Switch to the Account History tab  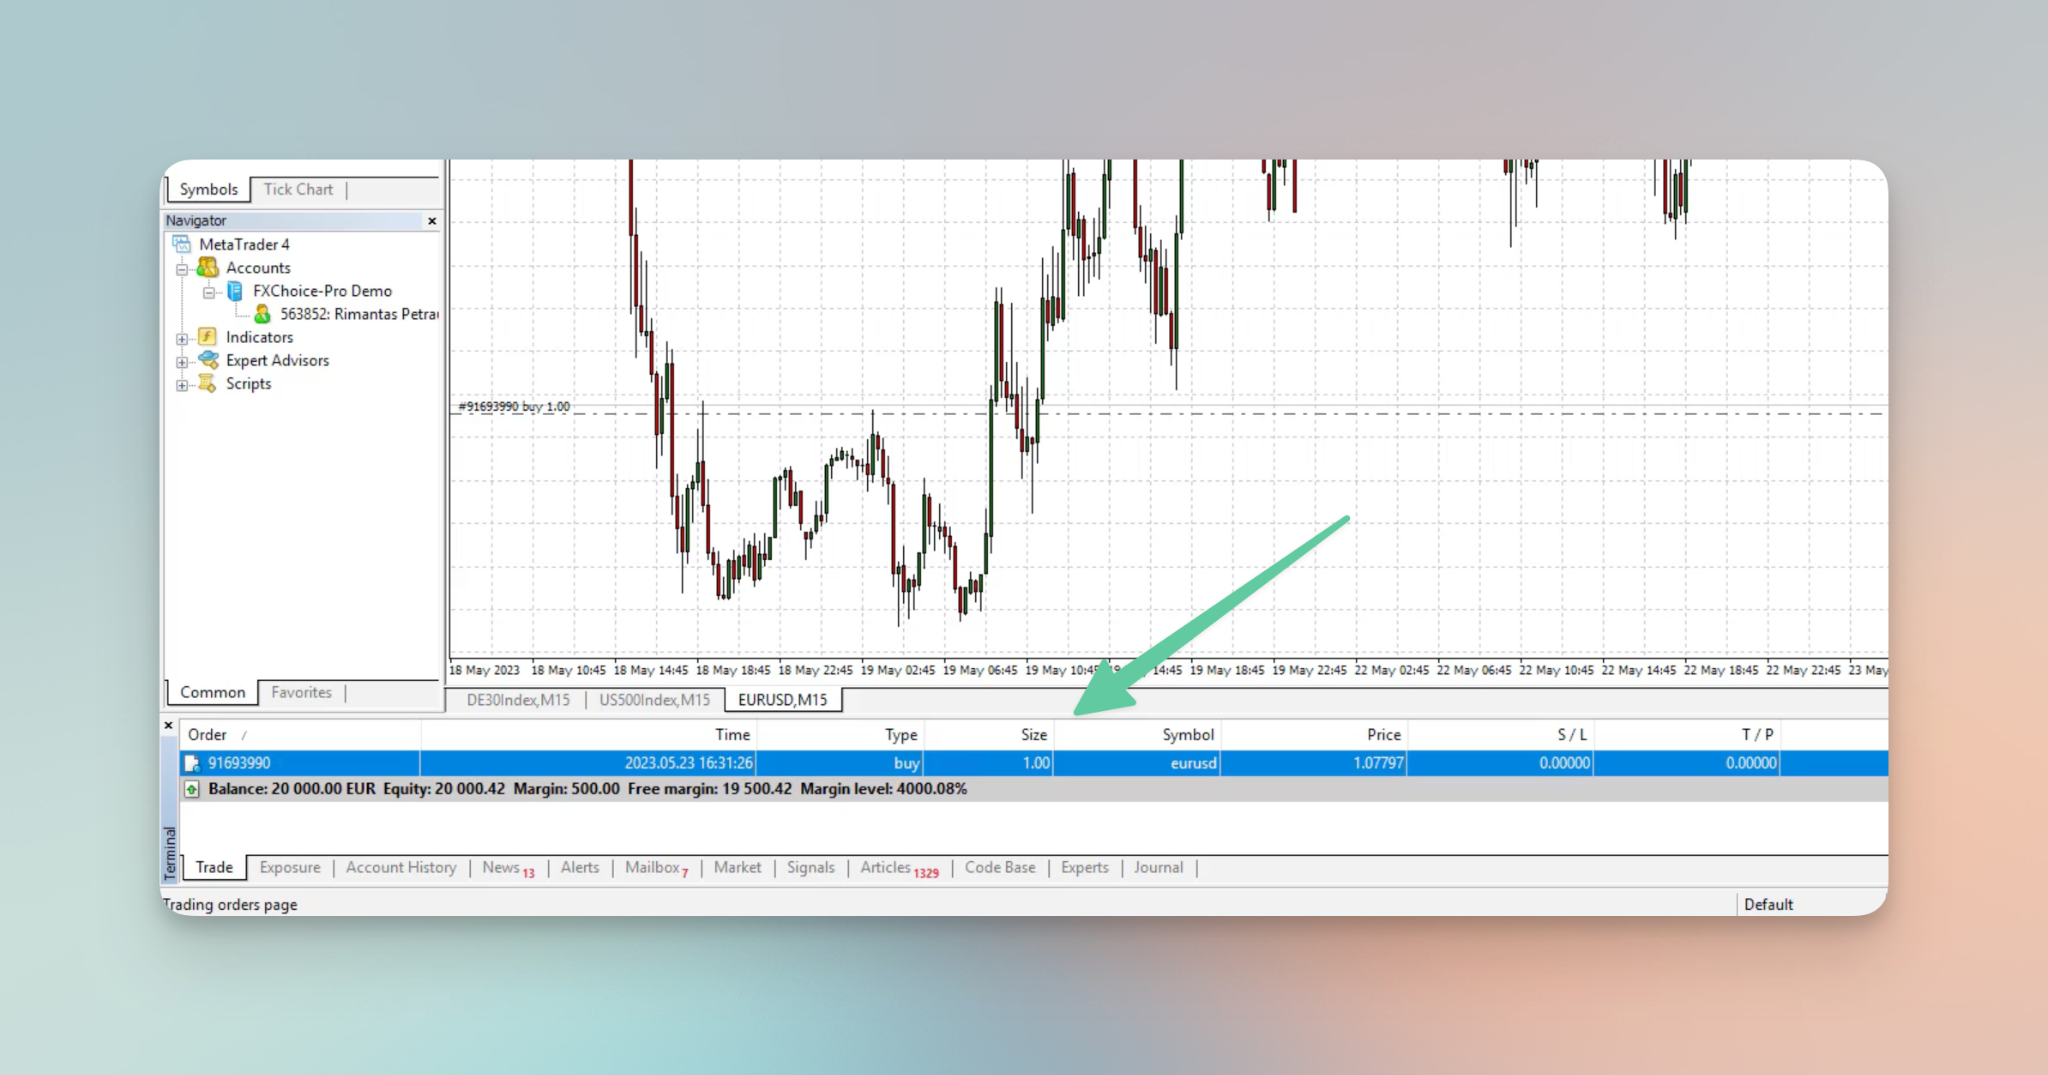tap(400, 868)
